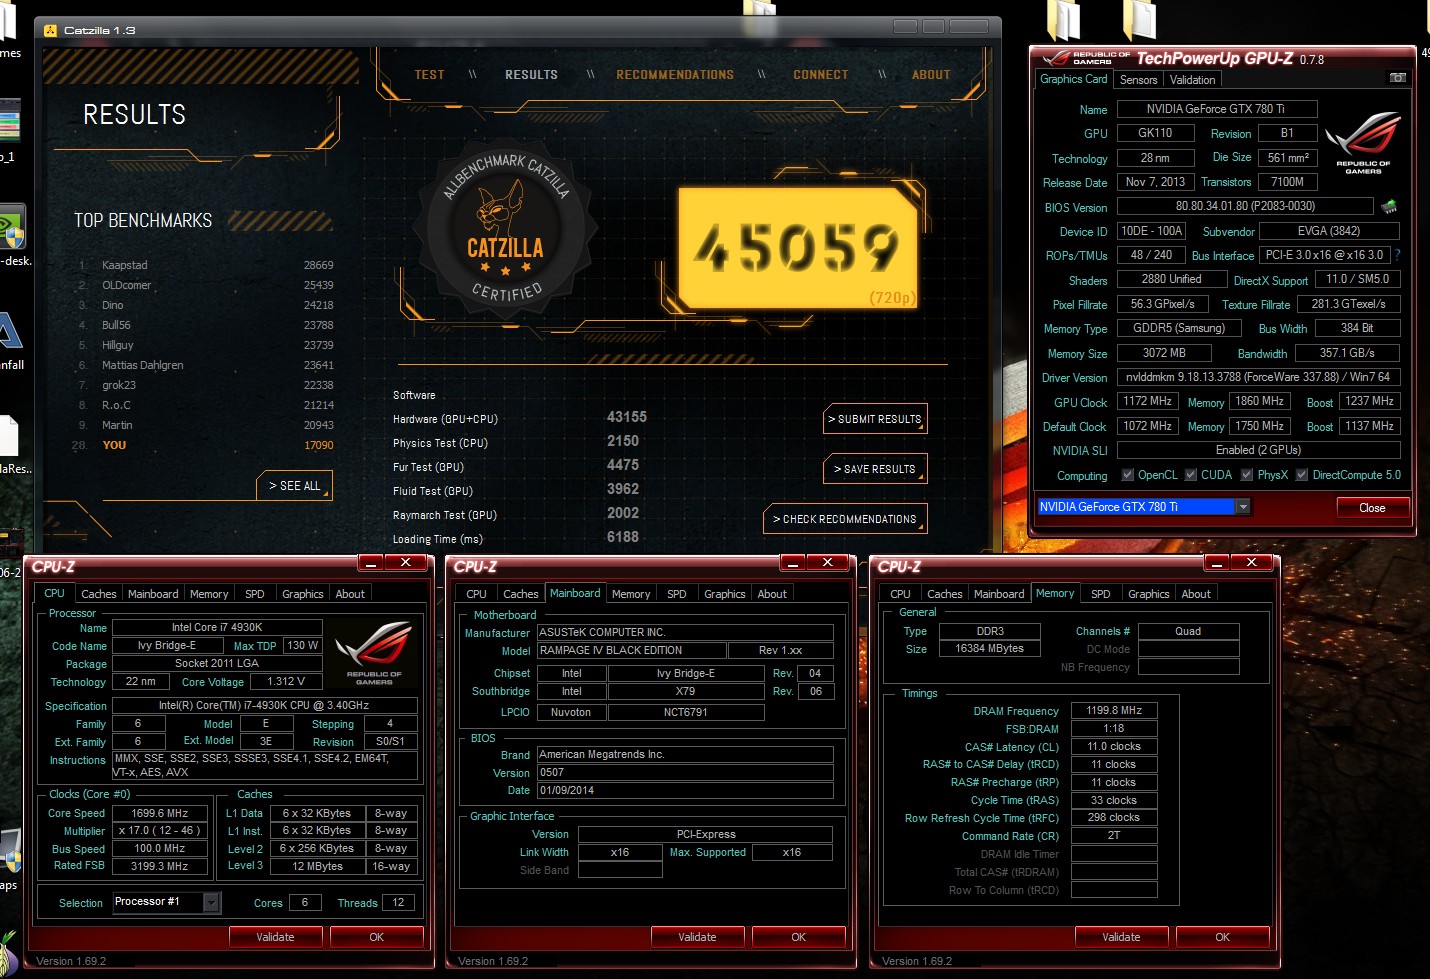Click OK in the CPU-Z CPU window

point(376,937)
